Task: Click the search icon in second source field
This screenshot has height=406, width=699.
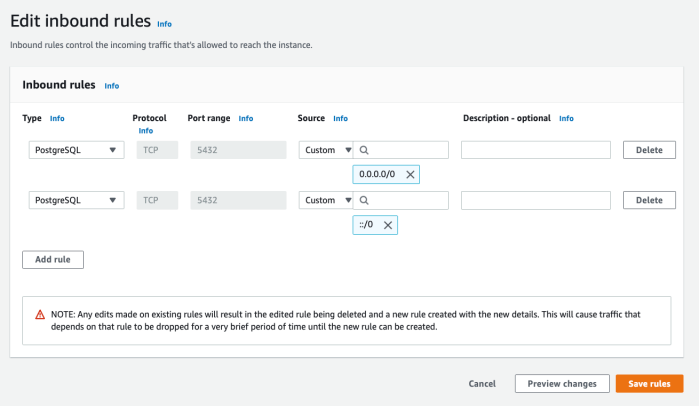Action: [365, 200]
